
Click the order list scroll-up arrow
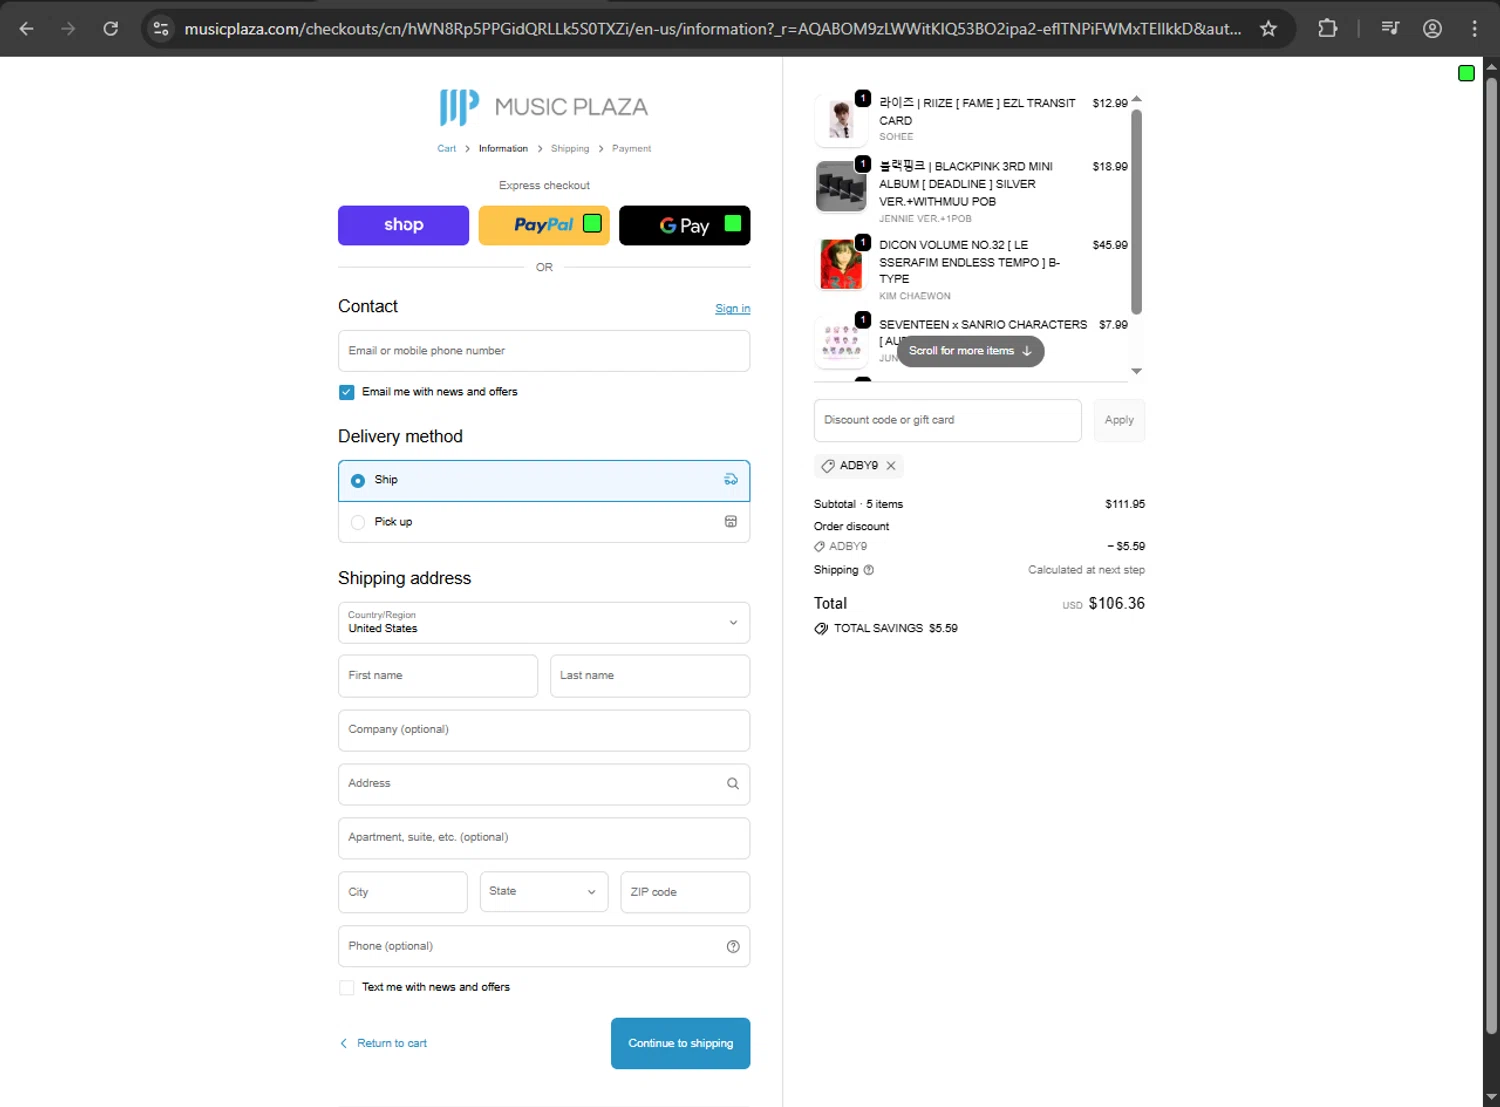(1136, 100)
